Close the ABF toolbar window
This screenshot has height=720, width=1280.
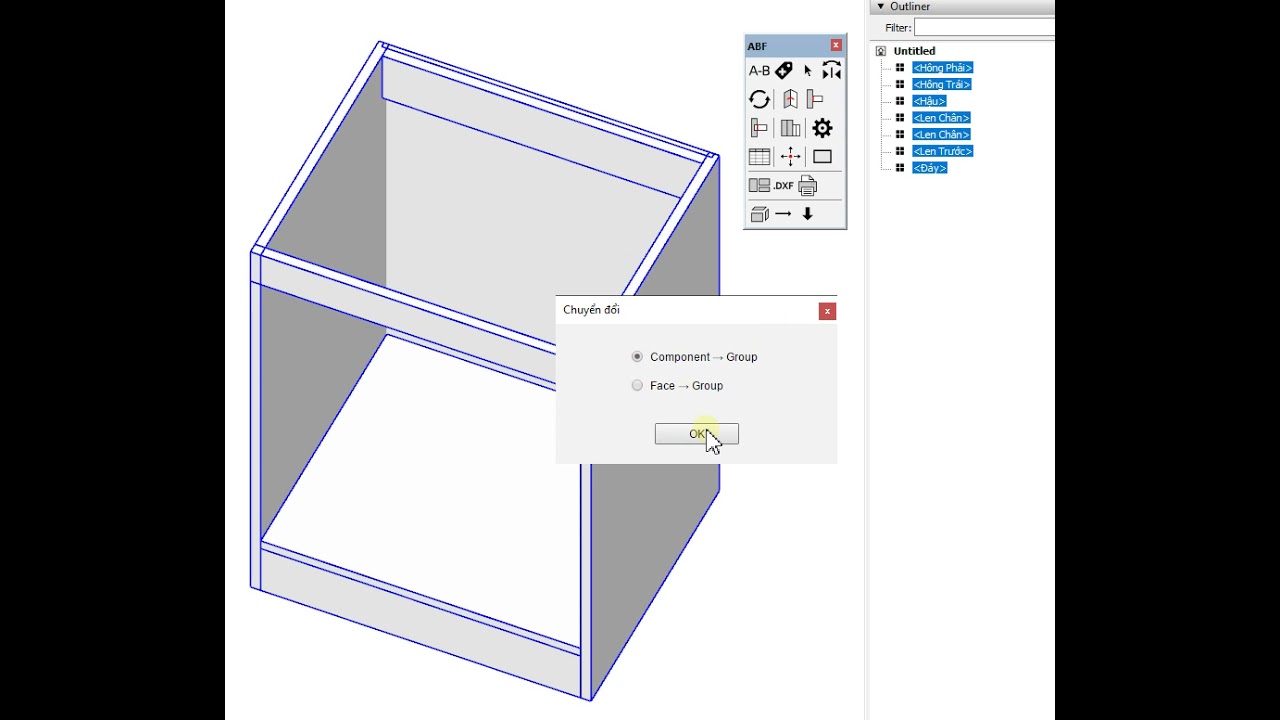tap(836, 45)
